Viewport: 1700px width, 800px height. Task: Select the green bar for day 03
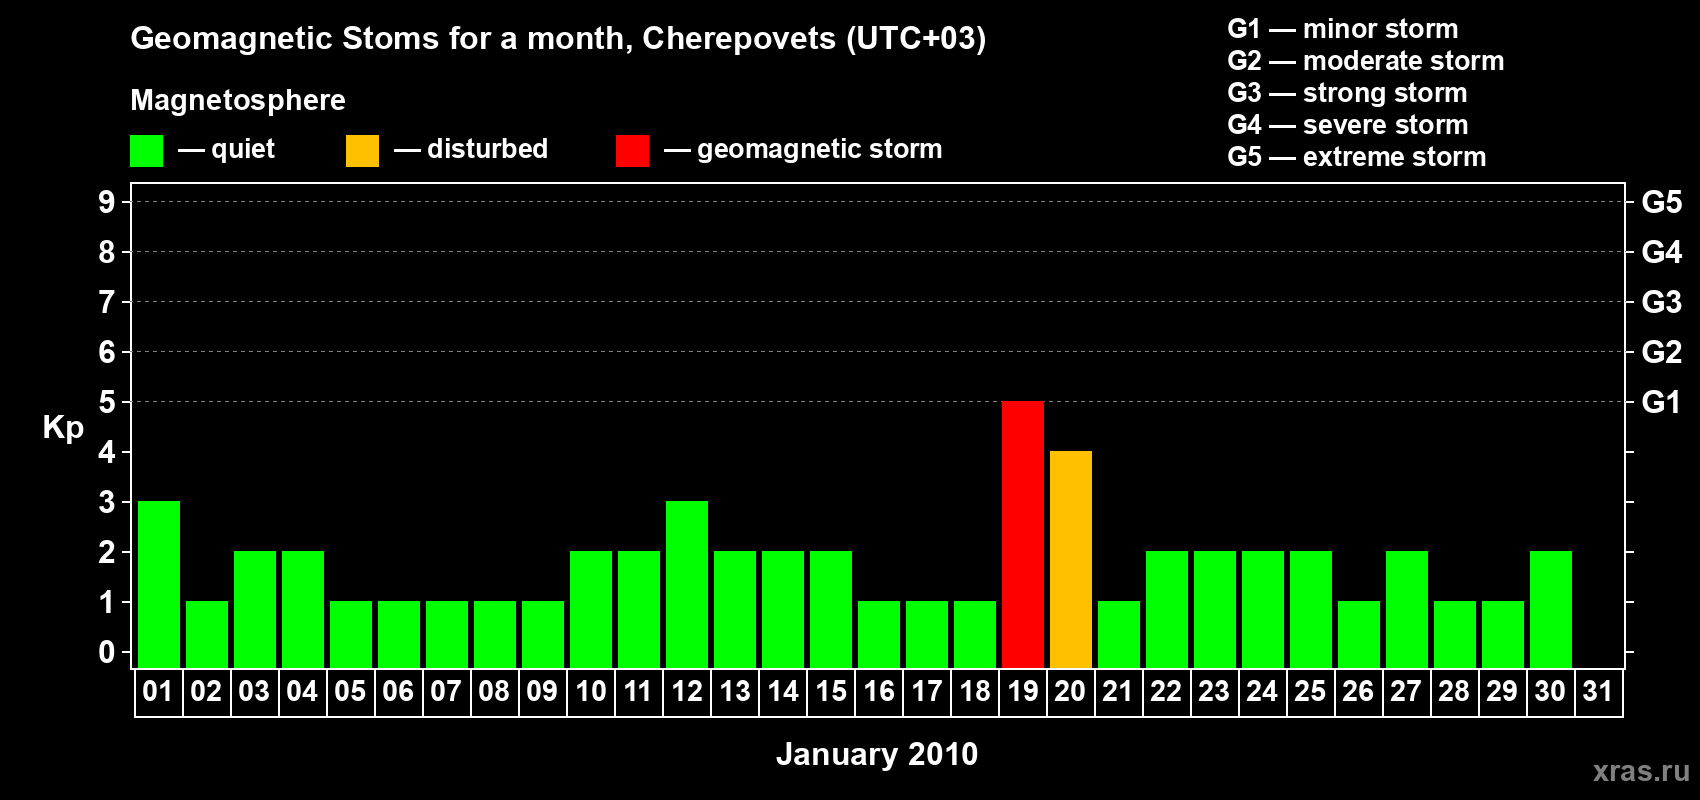click(255, 609)
